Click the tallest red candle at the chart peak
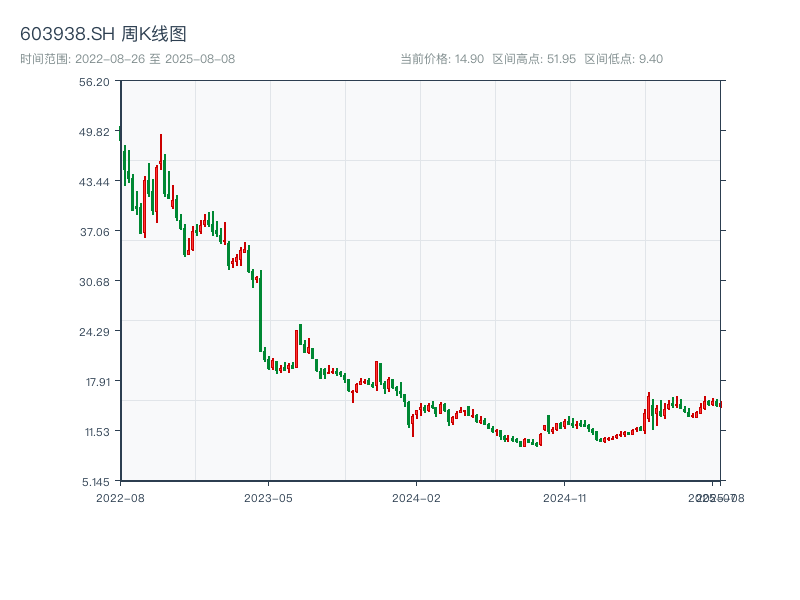 pyautogui.click(x=160, y=160)
